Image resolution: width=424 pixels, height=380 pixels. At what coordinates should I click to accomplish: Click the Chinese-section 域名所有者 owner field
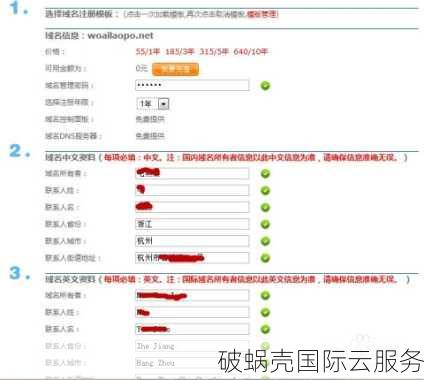tap(192, 173)
